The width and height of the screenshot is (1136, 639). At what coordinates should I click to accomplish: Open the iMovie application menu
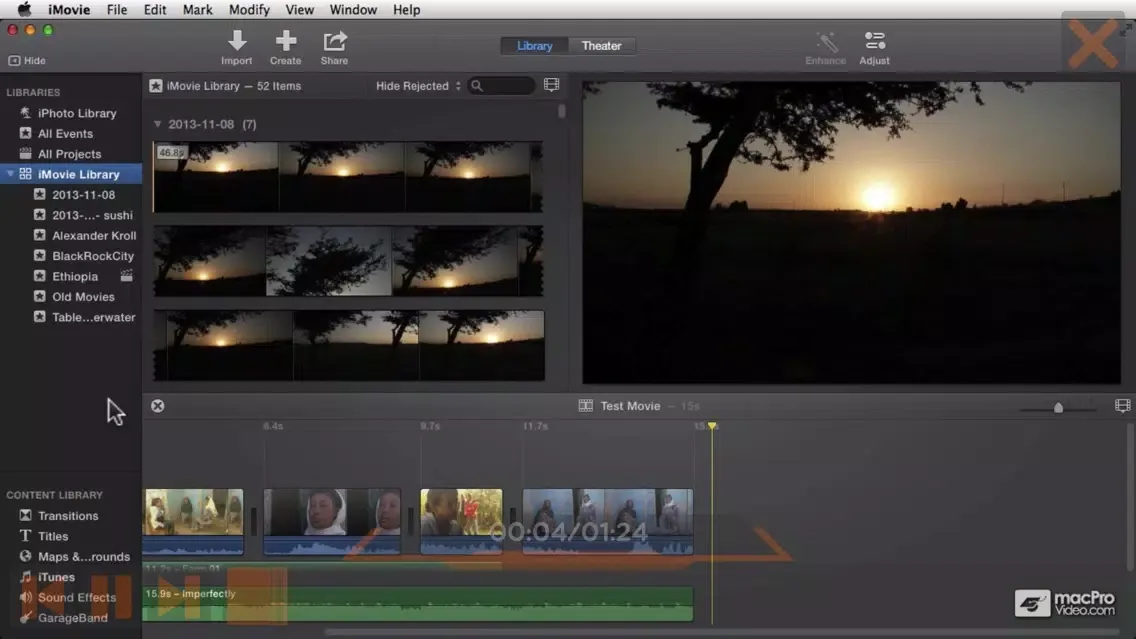click(69, 9)
